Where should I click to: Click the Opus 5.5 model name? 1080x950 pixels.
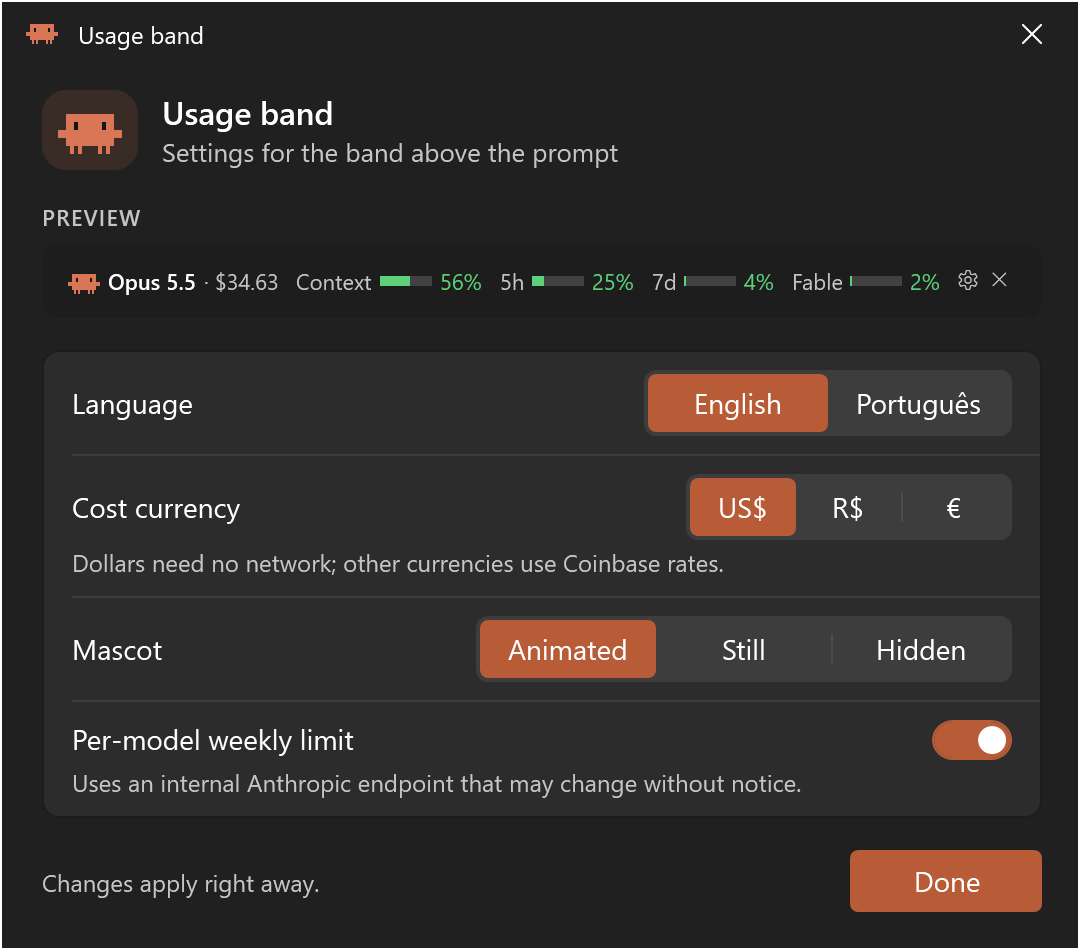[152, 282]
